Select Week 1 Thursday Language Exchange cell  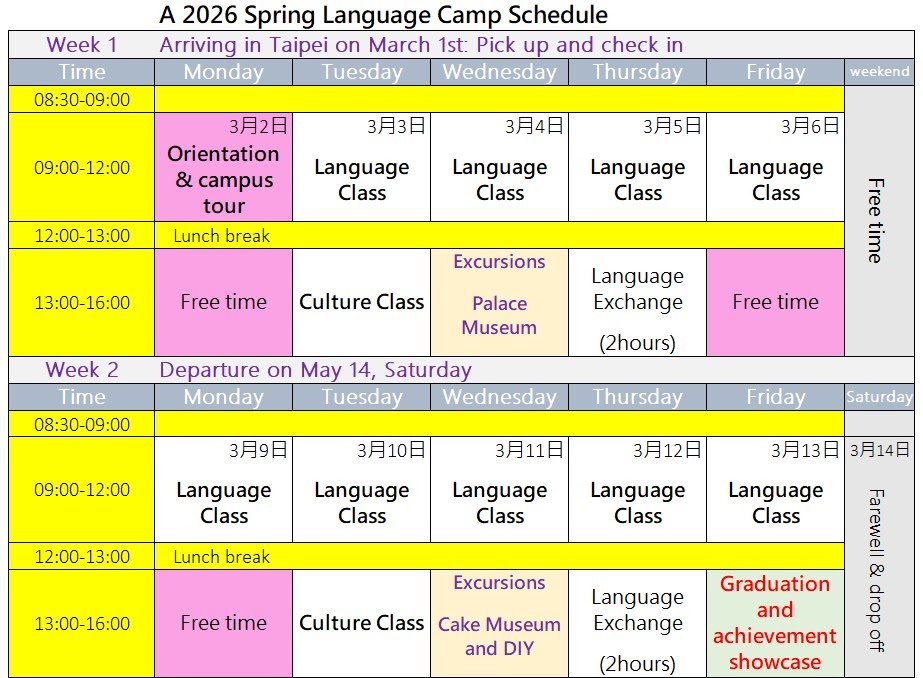(637, 304)
